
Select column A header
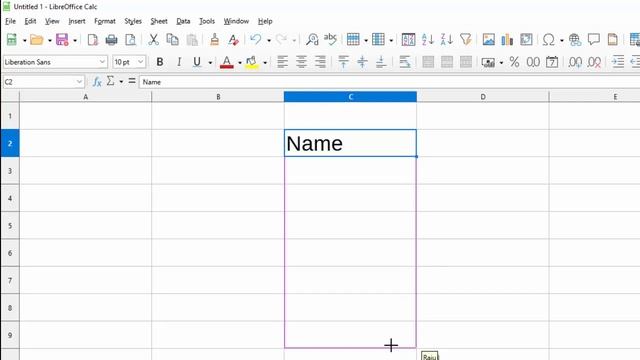[x=85, y=97]
